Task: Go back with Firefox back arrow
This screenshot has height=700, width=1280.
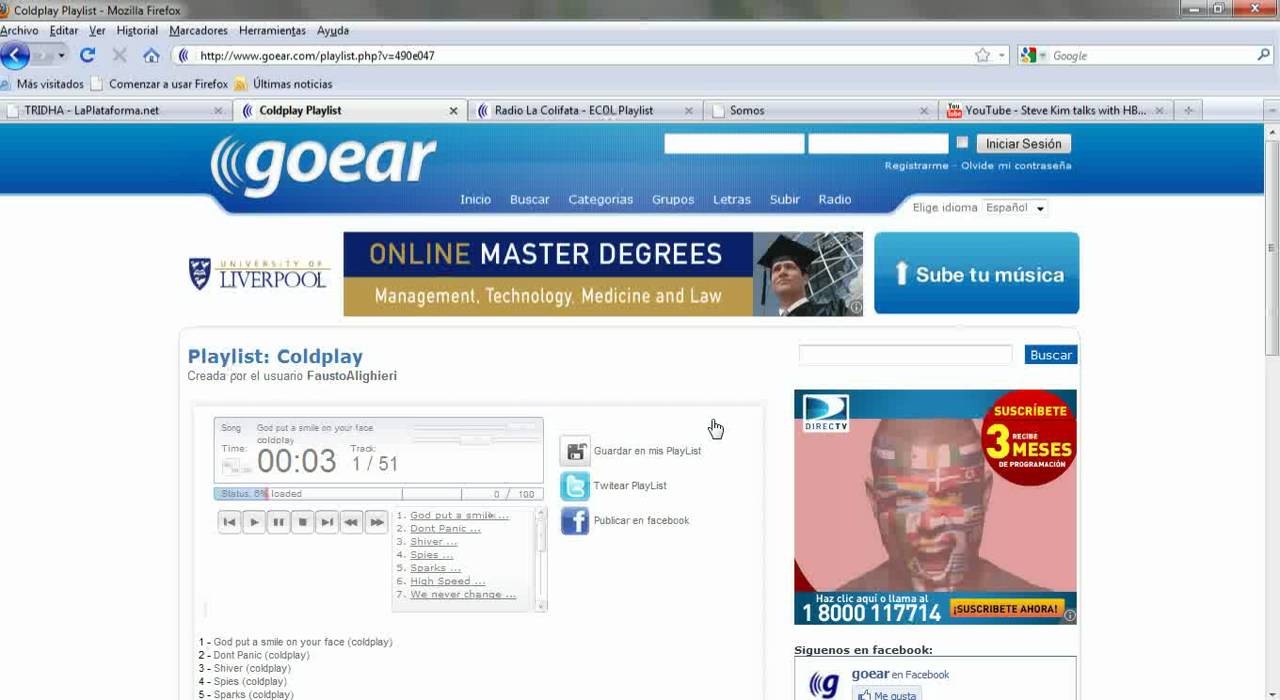Action: pos(16,56)
